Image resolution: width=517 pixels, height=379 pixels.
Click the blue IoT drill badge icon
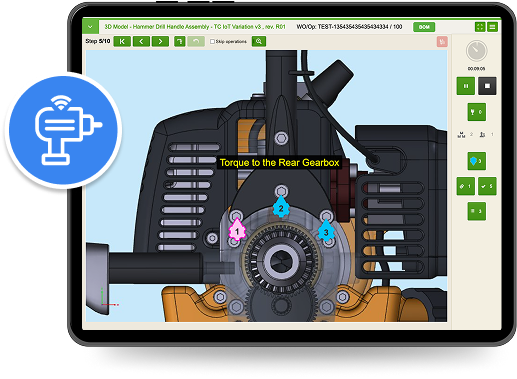[x=63, y=130]
